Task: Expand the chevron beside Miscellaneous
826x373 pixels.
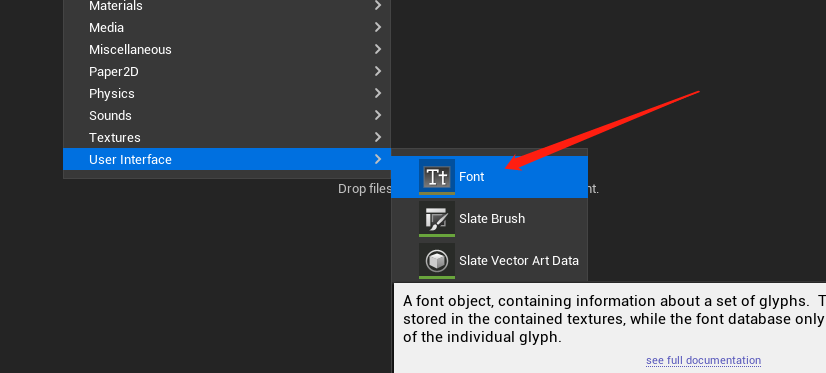Action: (x=378, y=49)
